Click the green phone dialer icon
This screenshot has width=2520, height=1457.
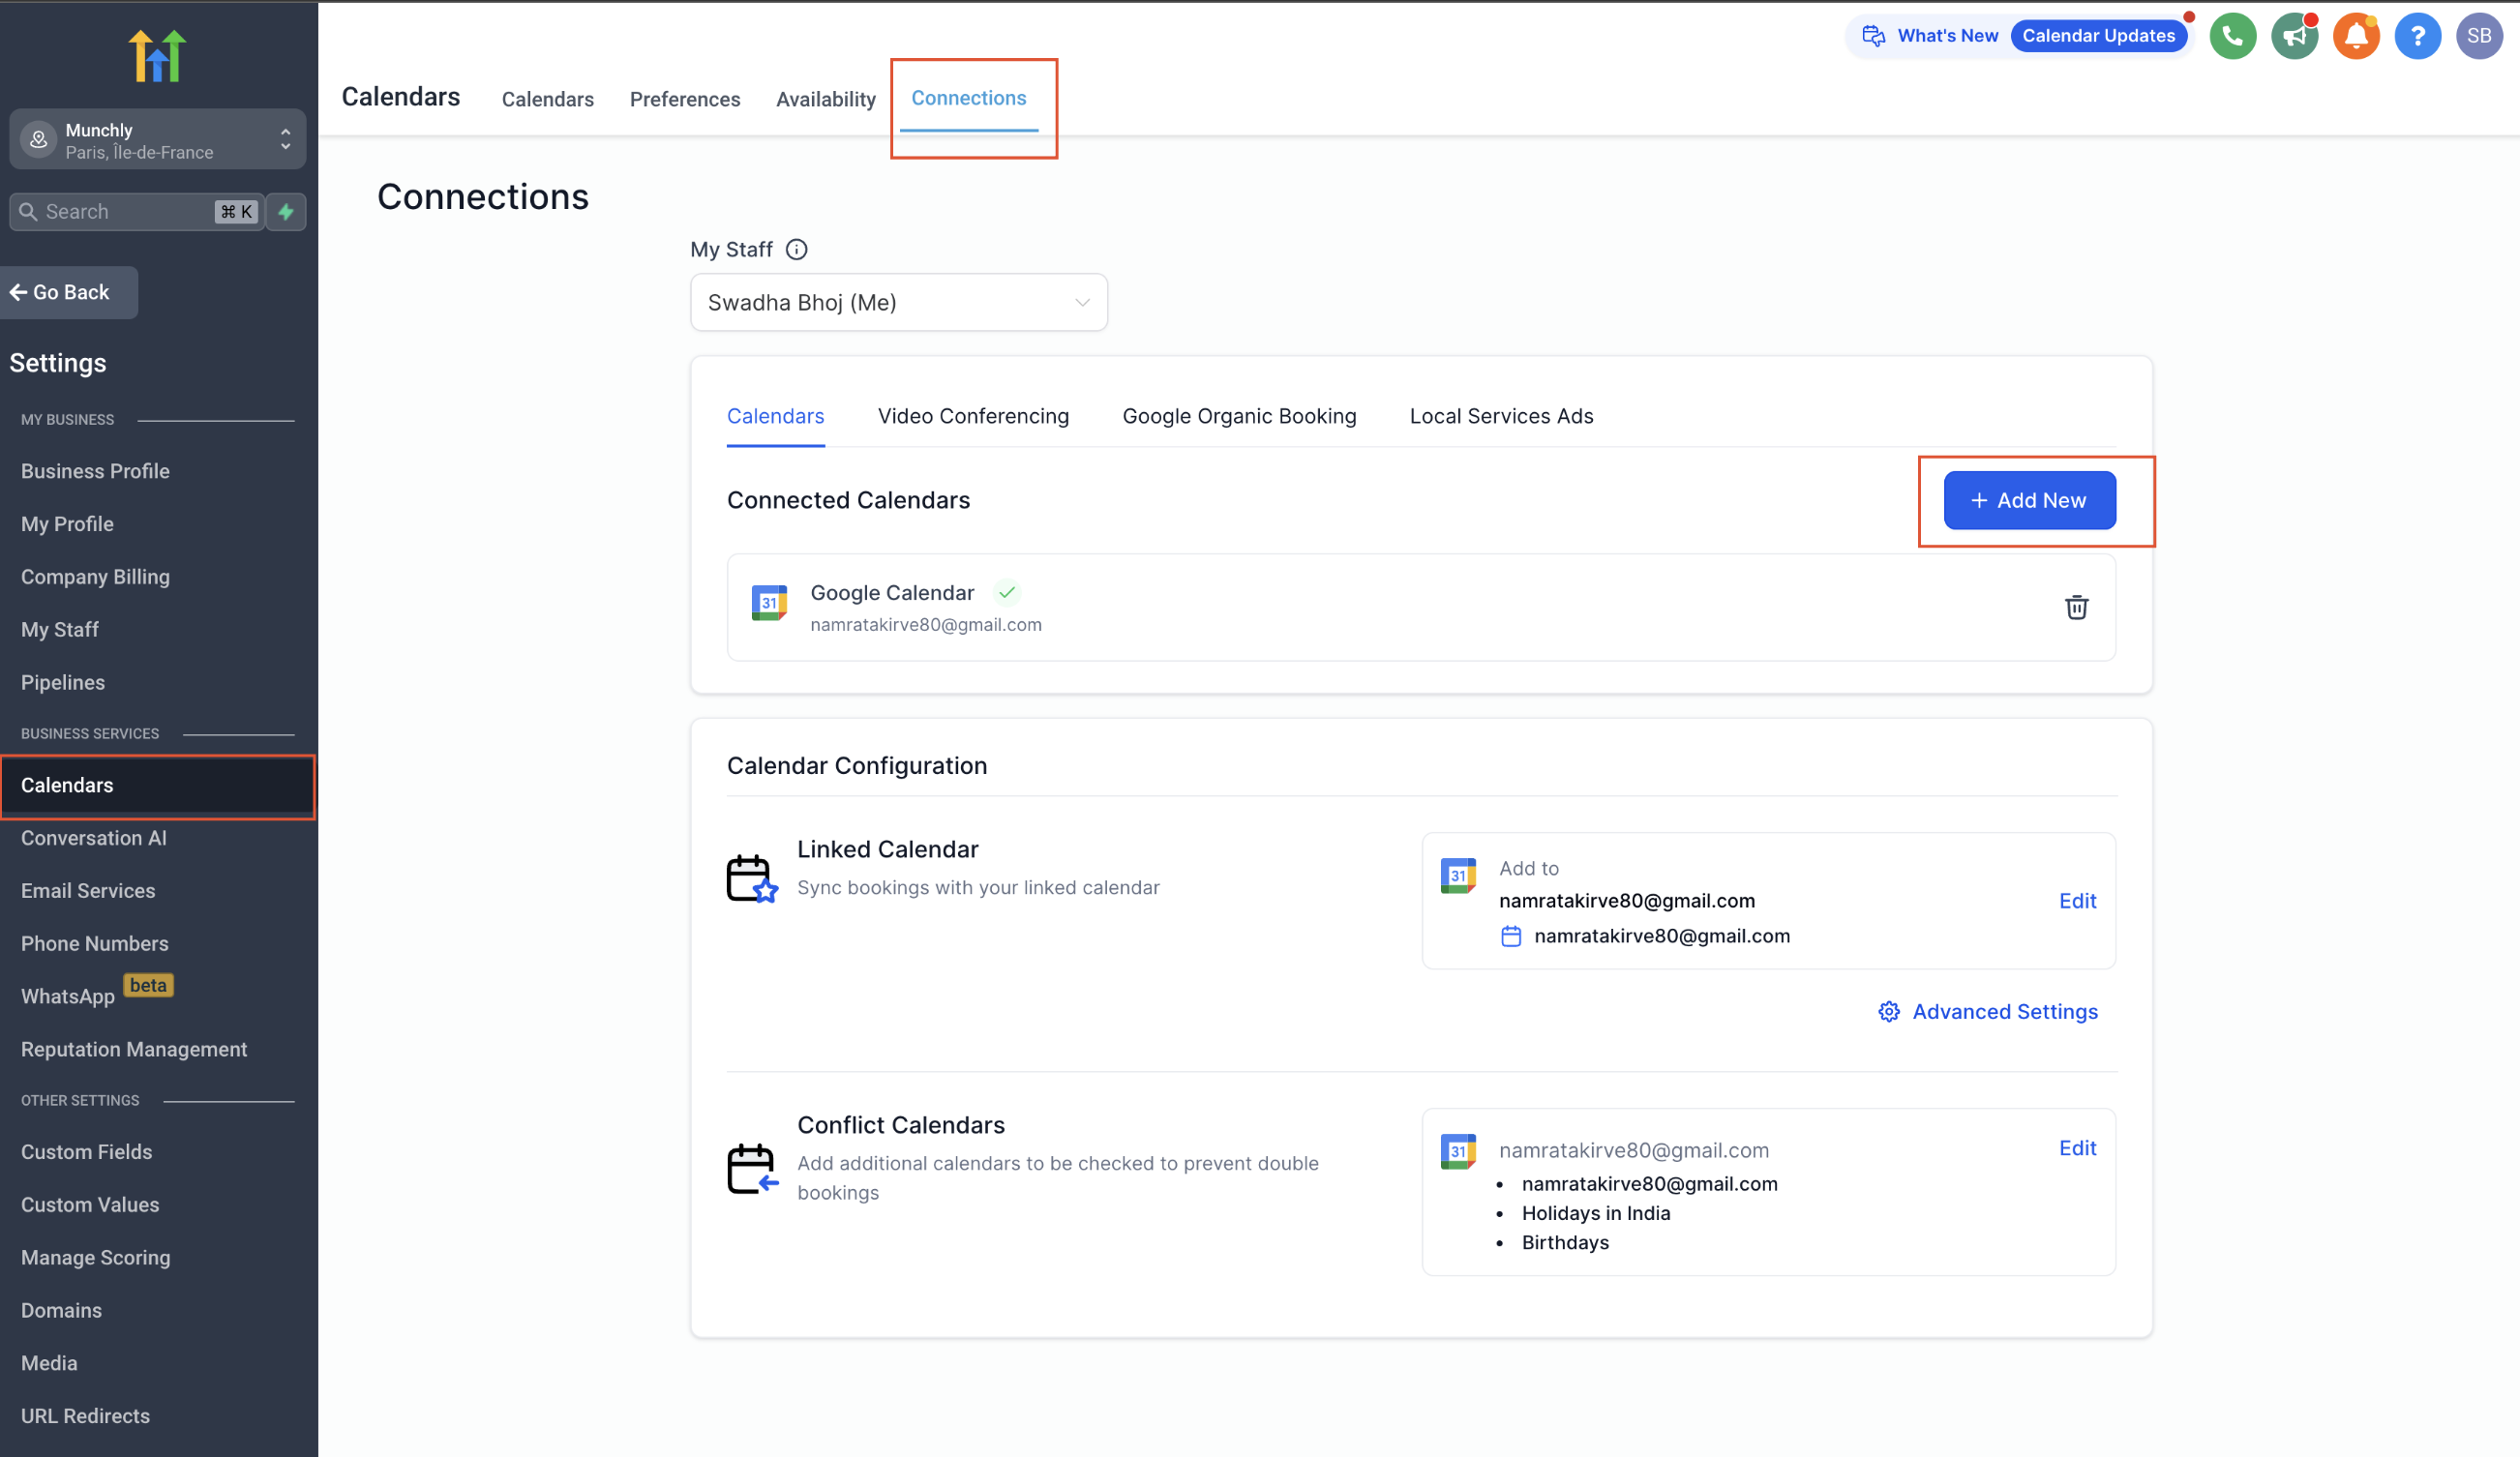coord(2232,37)
